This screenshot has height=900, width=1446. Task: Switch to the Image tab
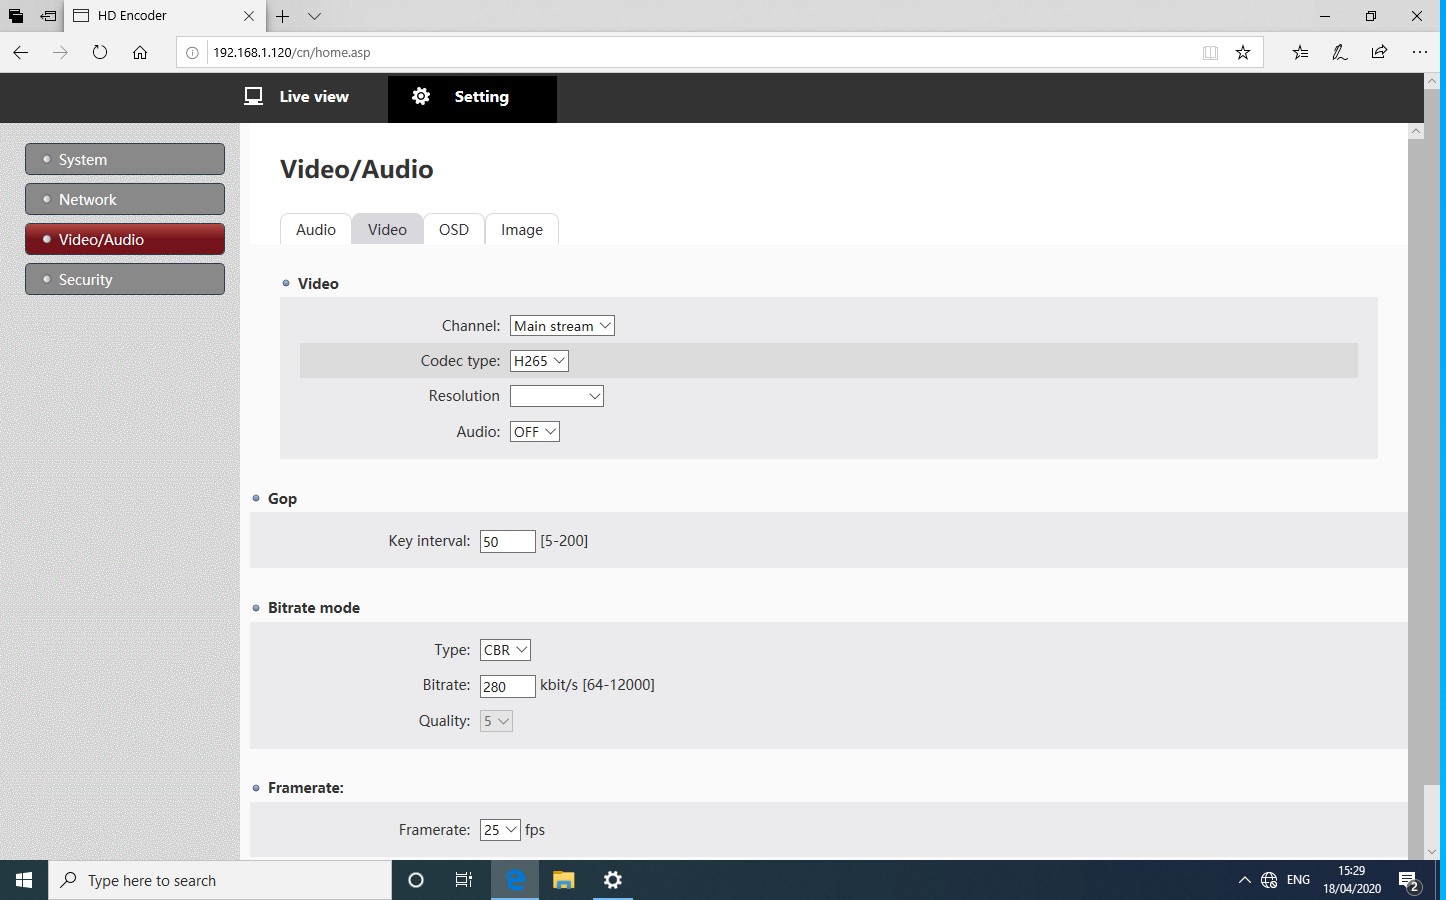coord(521,230)
